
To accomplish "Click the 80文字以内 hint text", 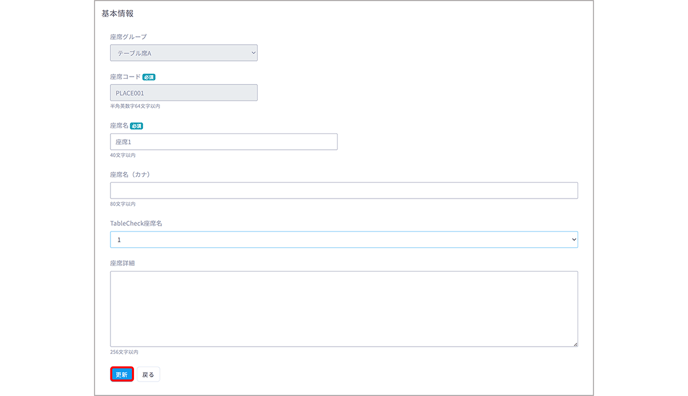I will pyautogui.click(x=123, y=204).
